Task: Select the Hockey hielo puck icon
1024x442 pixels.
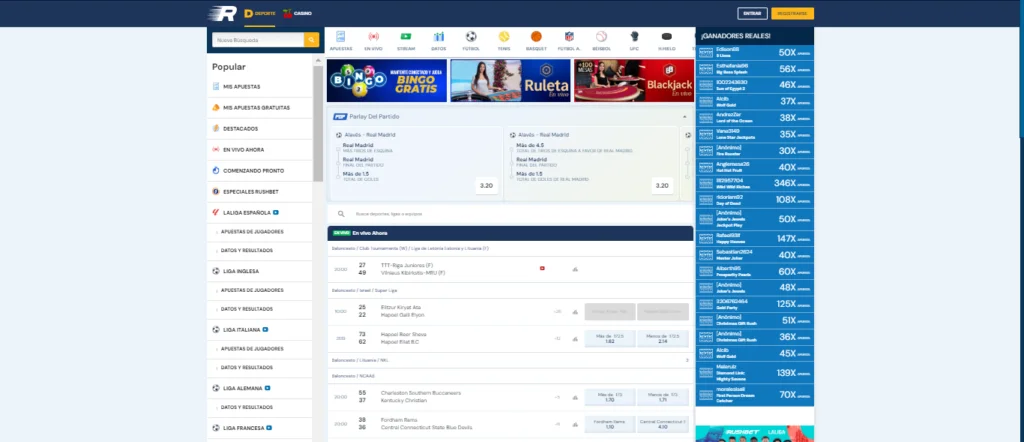Action: coord(666,40)
